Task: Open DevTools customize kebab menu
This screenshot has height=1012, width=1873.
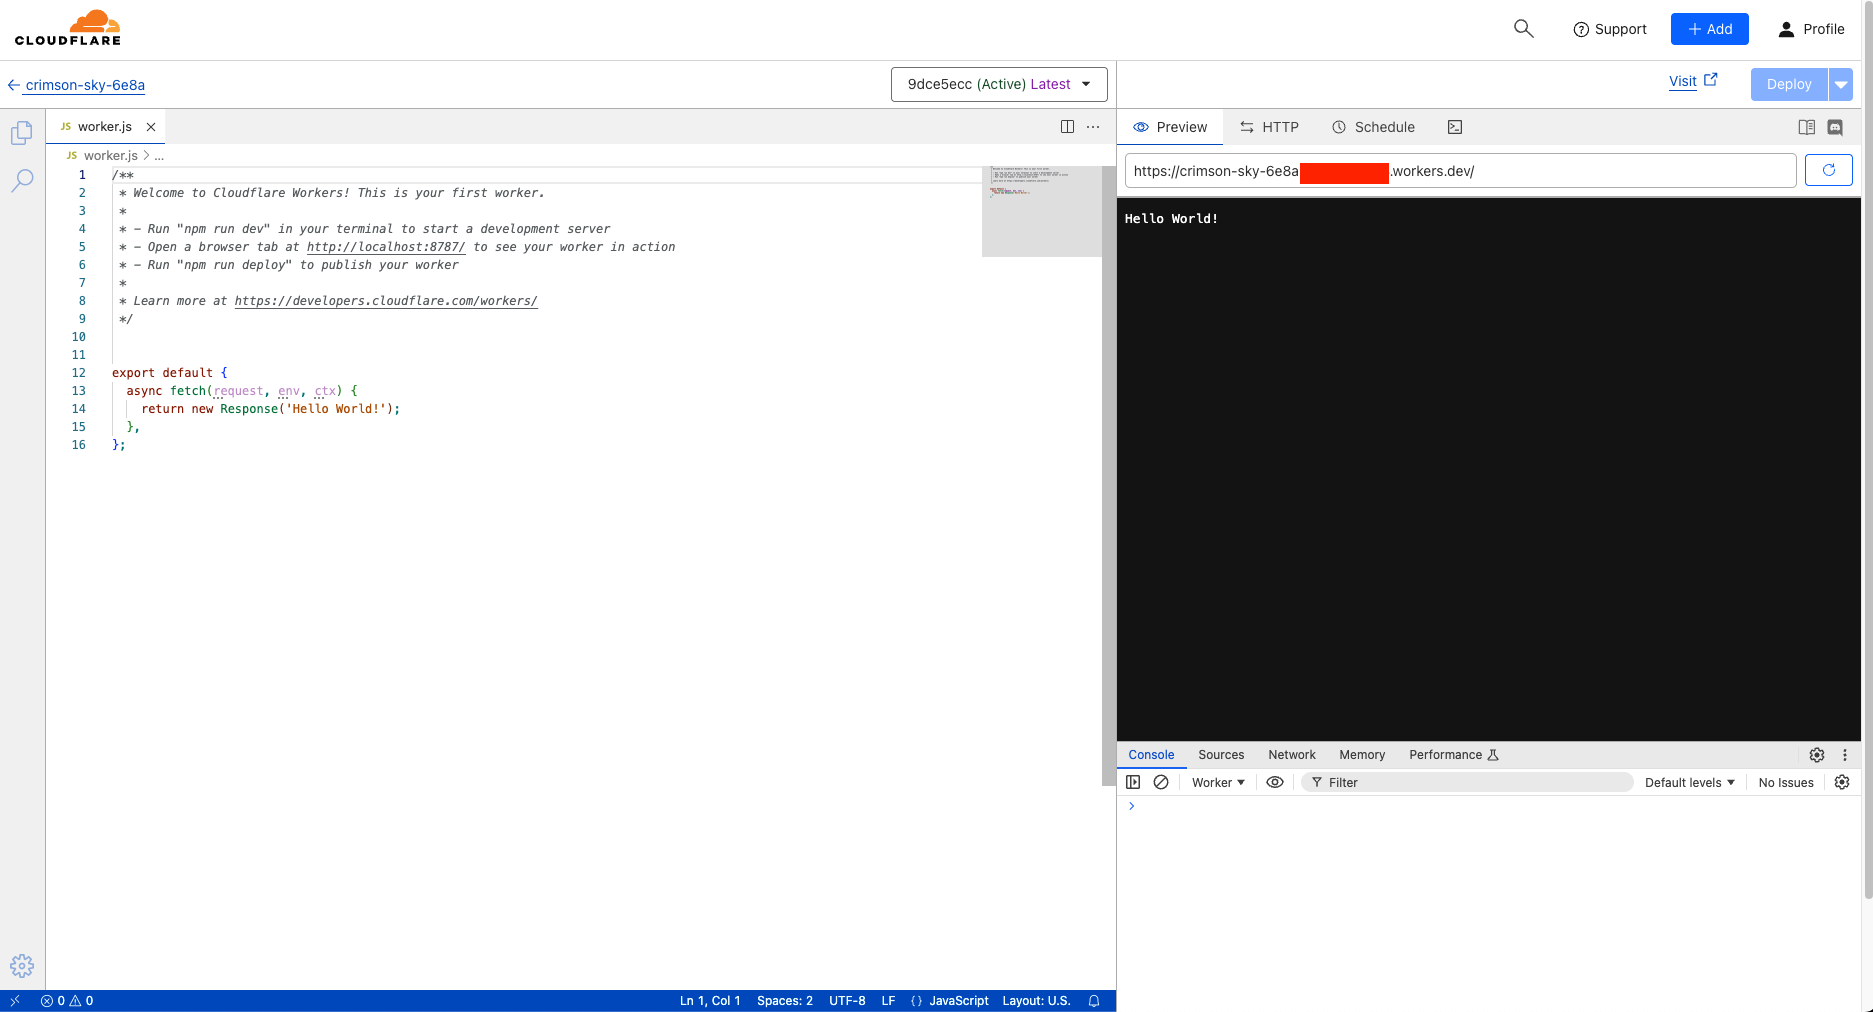Action: tap(1845, 755)
